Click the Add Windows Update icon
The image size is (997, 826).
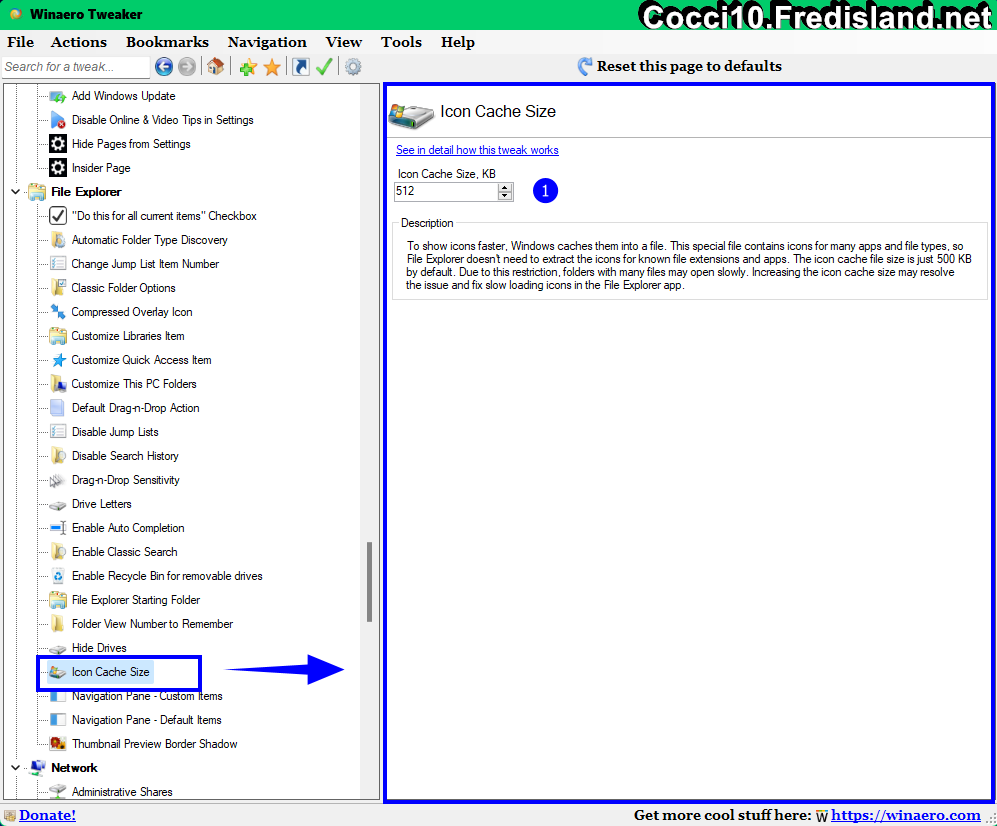(58, 96)
